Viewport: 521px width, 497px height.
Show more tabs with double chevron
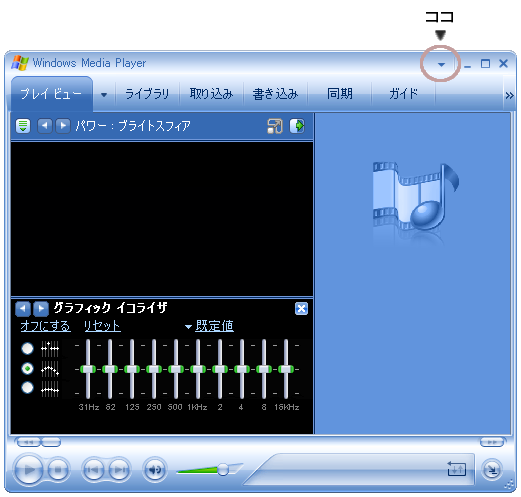pyautogui.click(x=509, y=96)
